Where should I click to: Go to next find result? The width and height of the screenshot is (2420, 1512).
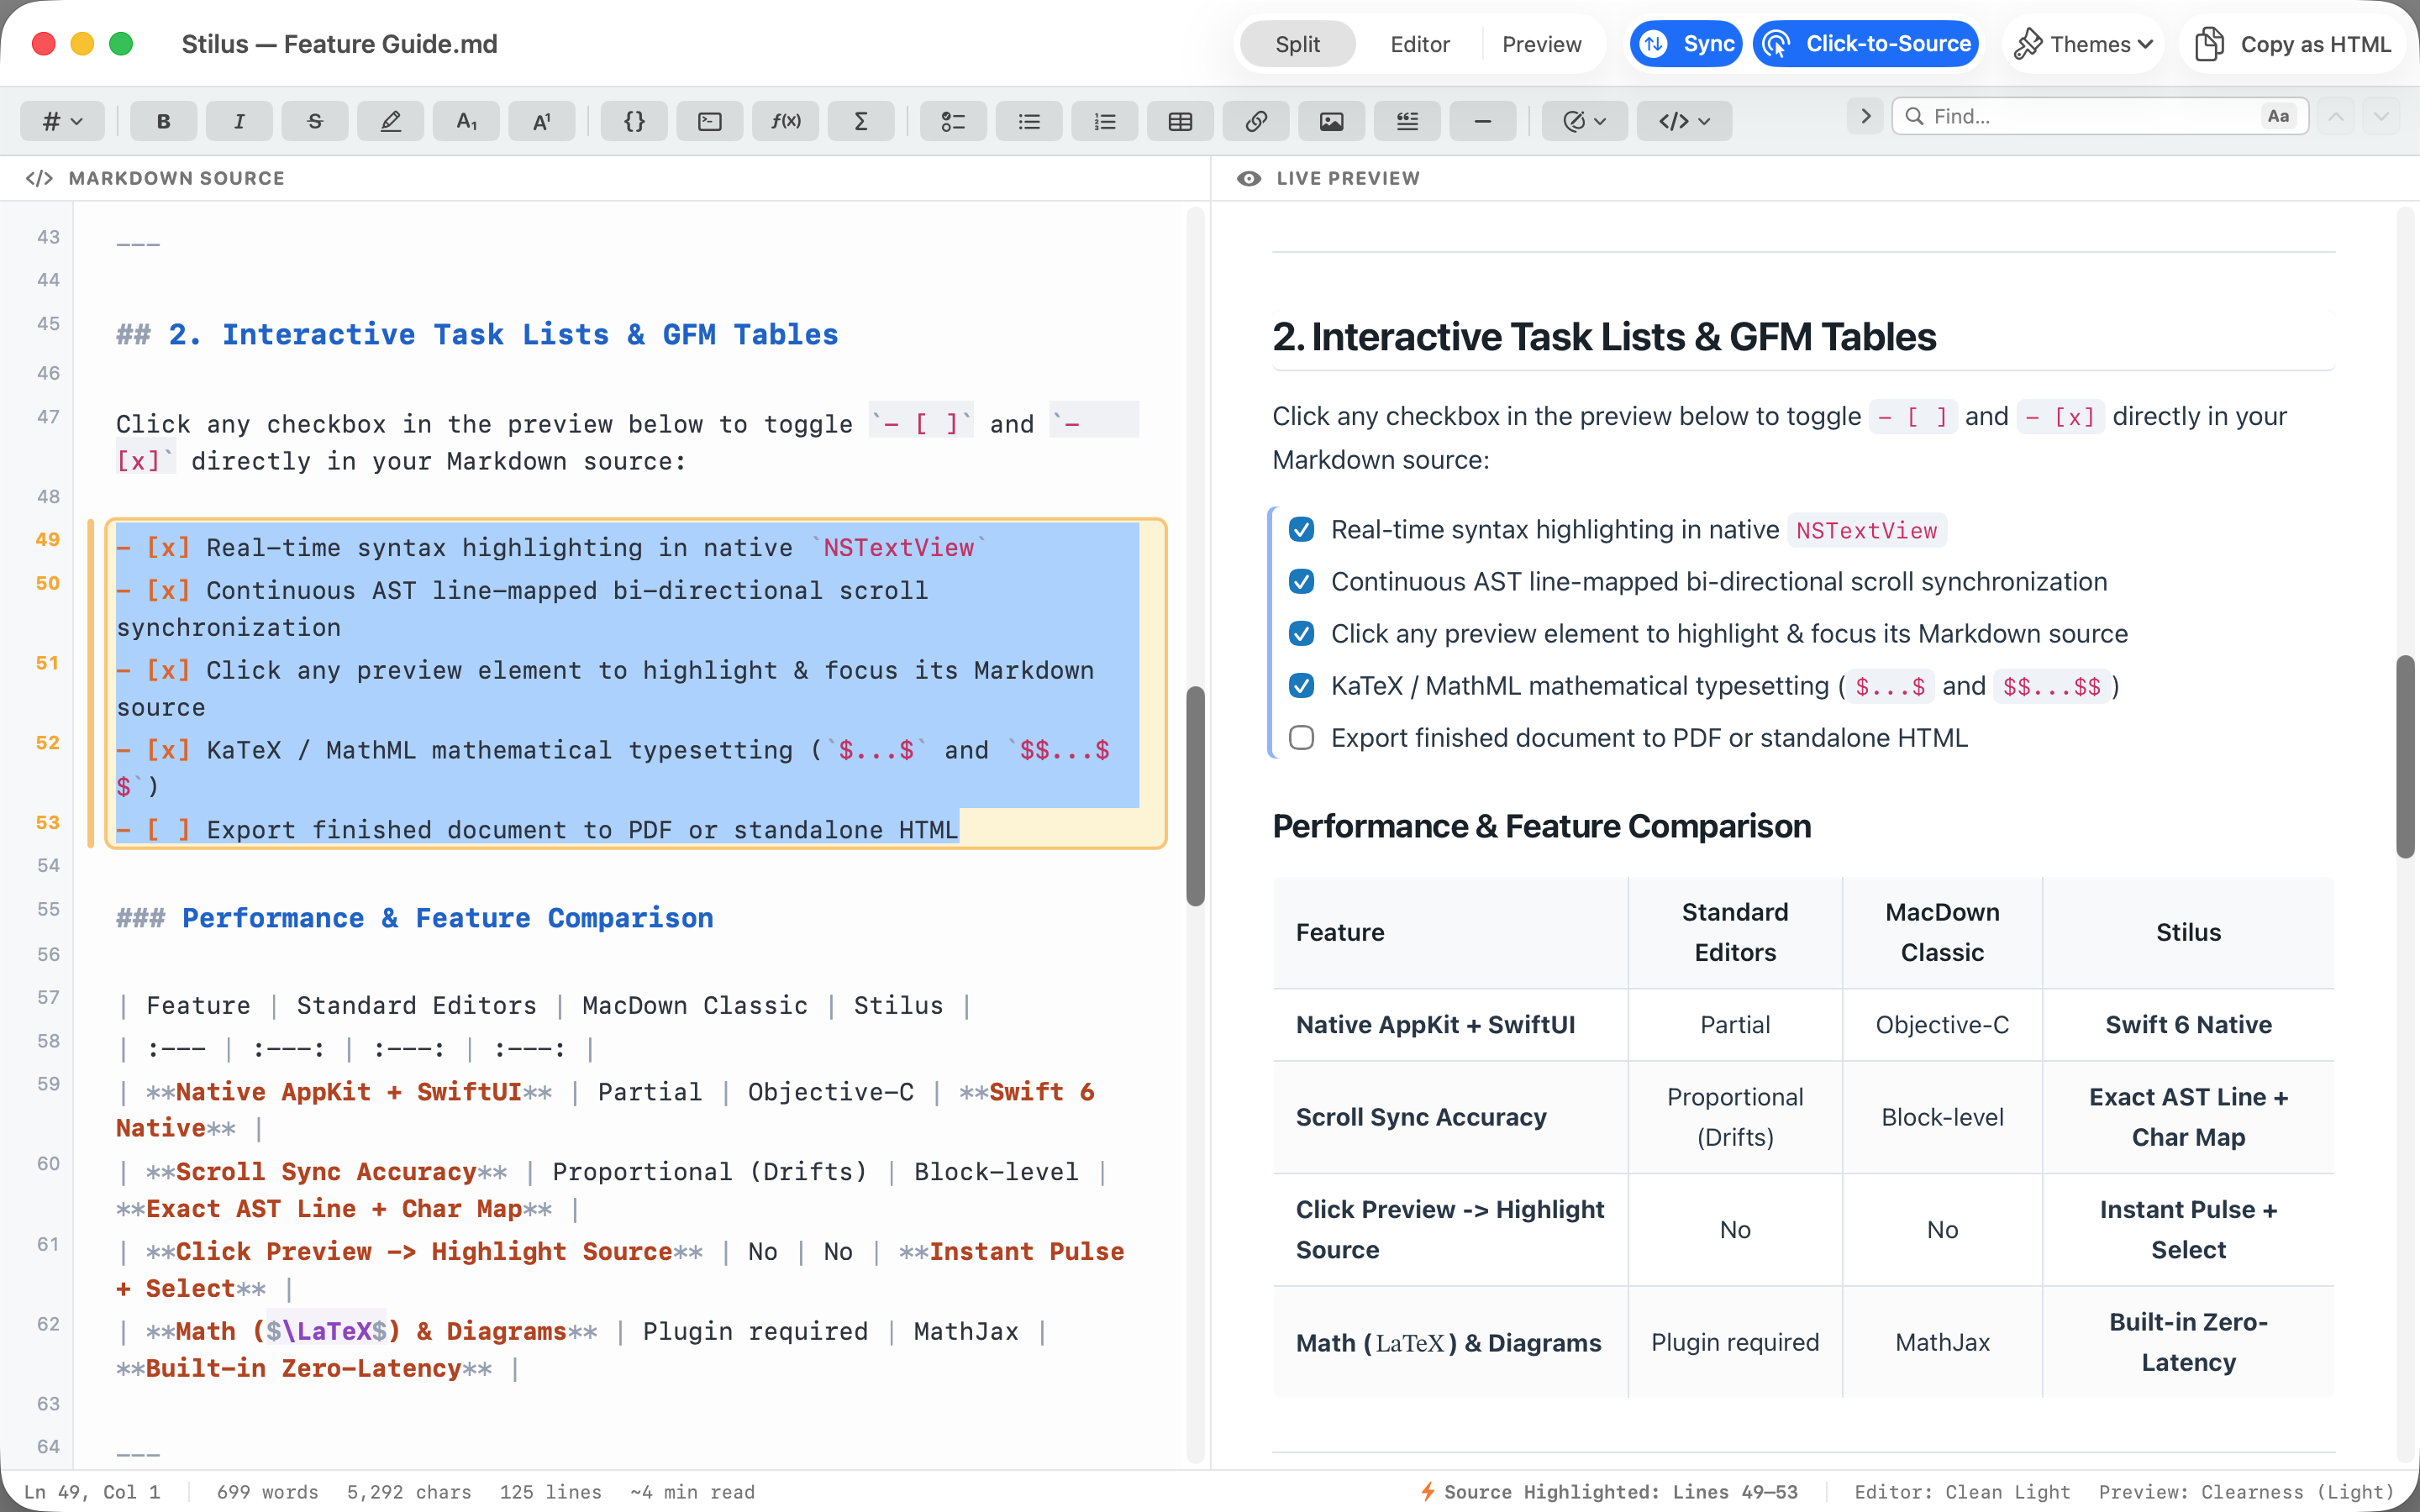[x=2382, y=116]
